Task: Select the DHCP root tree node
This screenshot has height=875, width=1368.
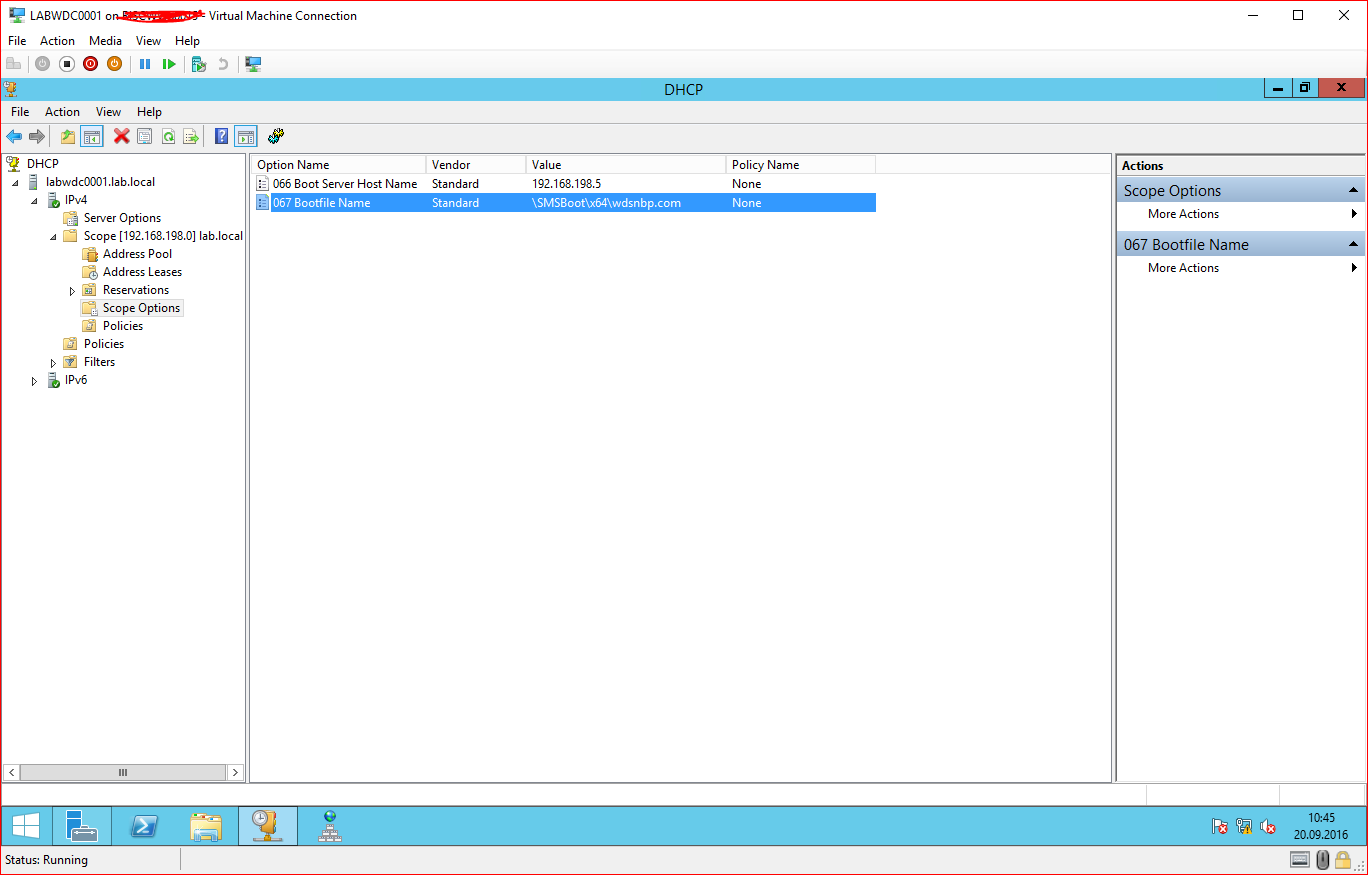Action: [x=41, y=163]
